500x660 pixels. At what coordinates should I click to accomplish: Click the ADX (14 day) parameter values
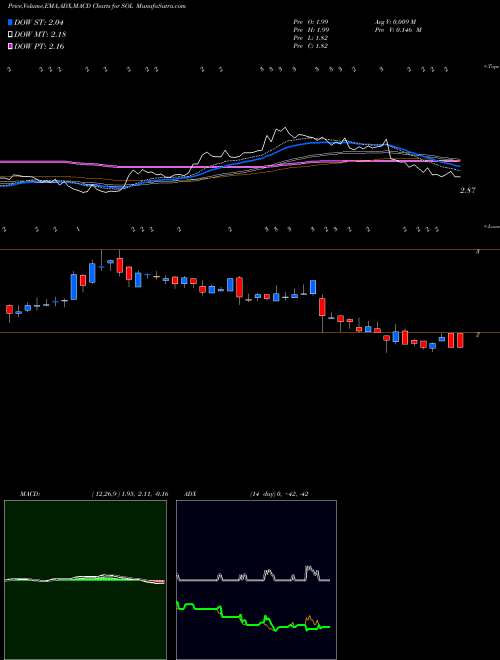coord(279,494)
